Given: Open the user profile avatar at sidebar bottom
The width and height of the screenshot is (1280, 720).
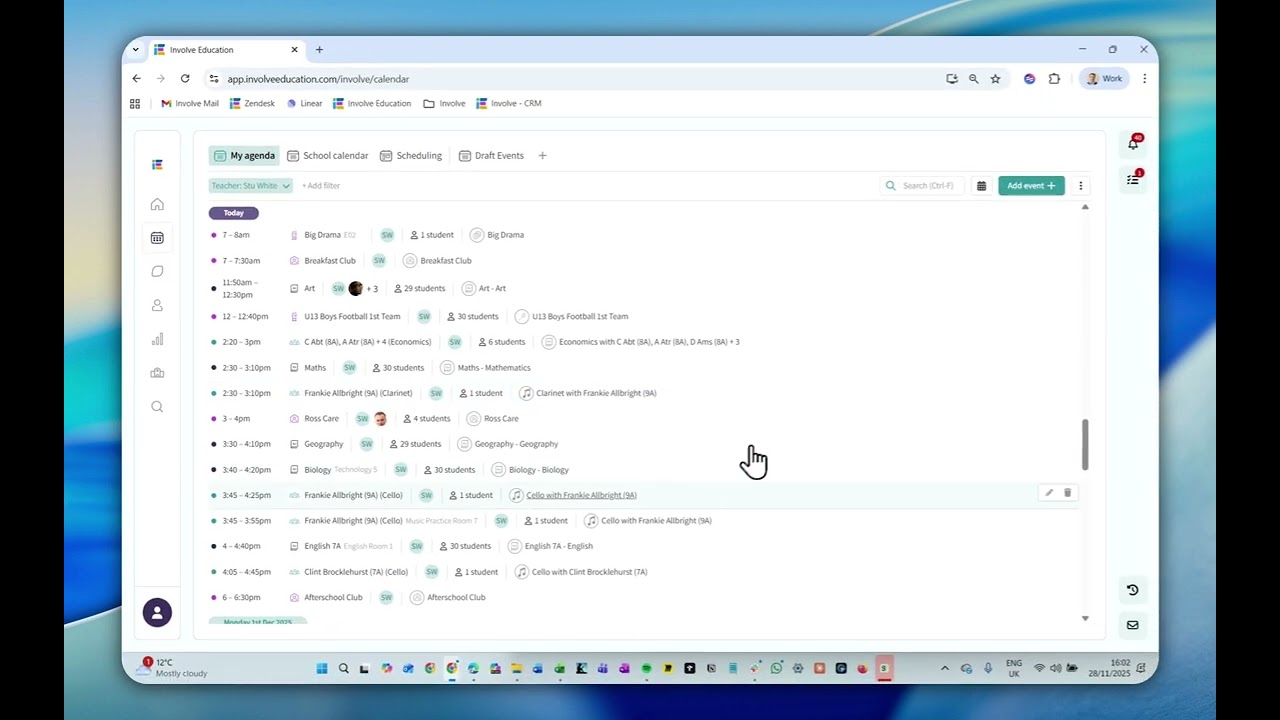Looking at the screenshot, I should coord(157,612).
